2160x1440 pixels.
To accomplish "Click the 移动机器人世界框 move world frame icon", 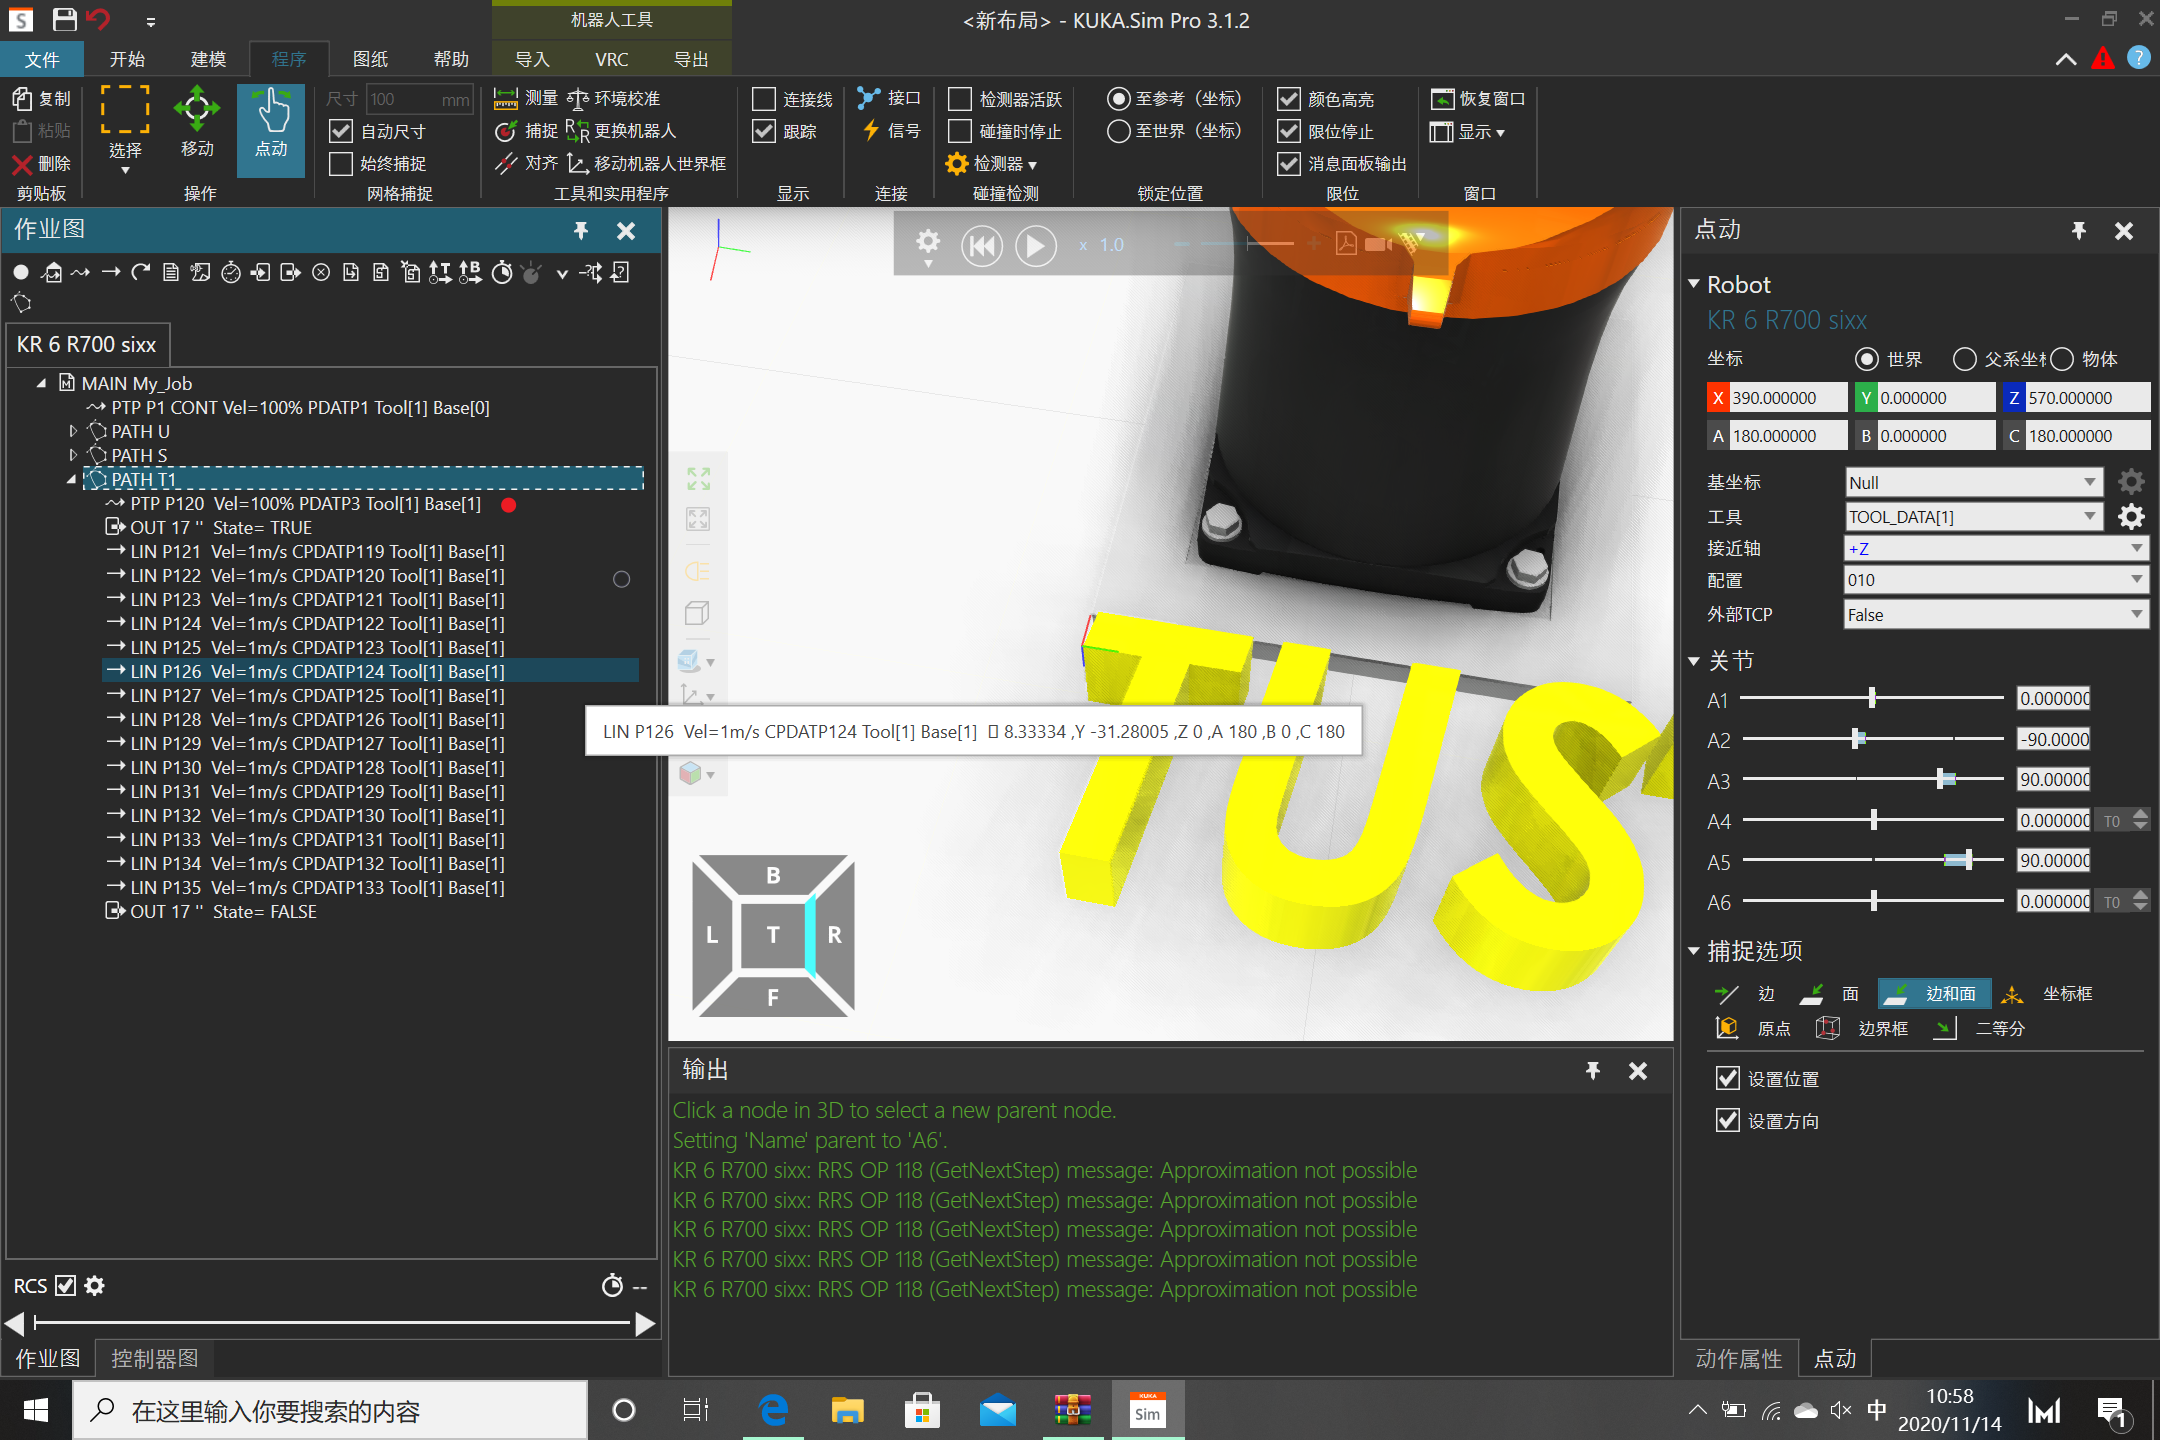I will pos(574,159).
